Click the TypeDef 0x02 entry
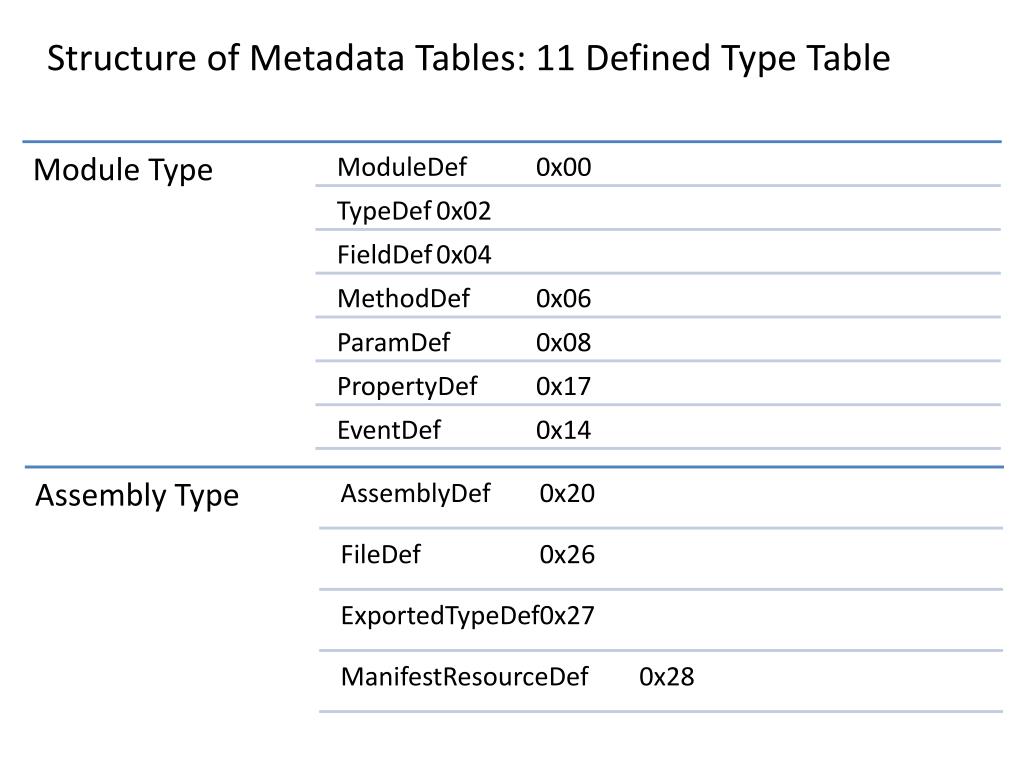The height and width of the screenshot is (768, 1024). 414,212
